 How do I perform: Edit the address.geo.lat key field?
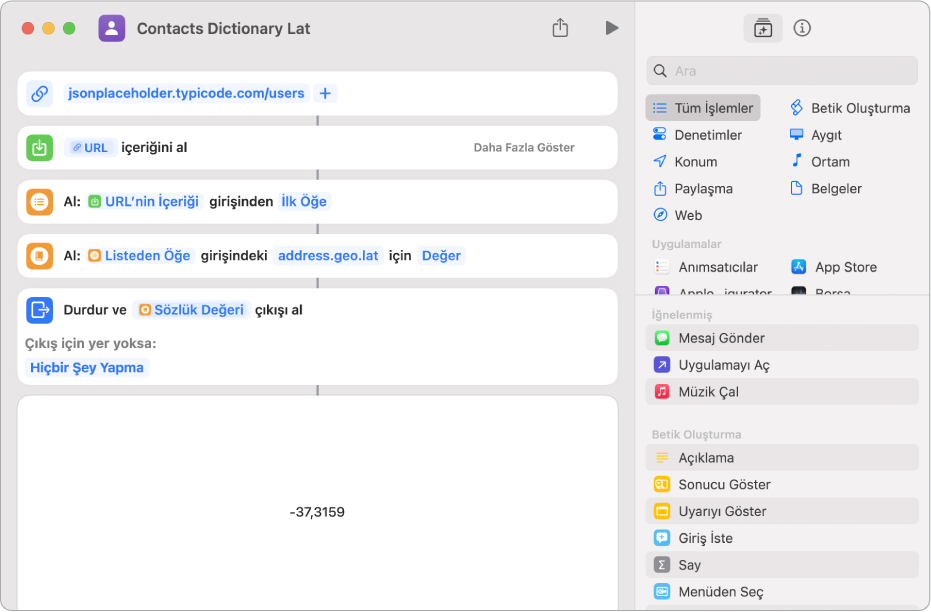tap(328, 256)
